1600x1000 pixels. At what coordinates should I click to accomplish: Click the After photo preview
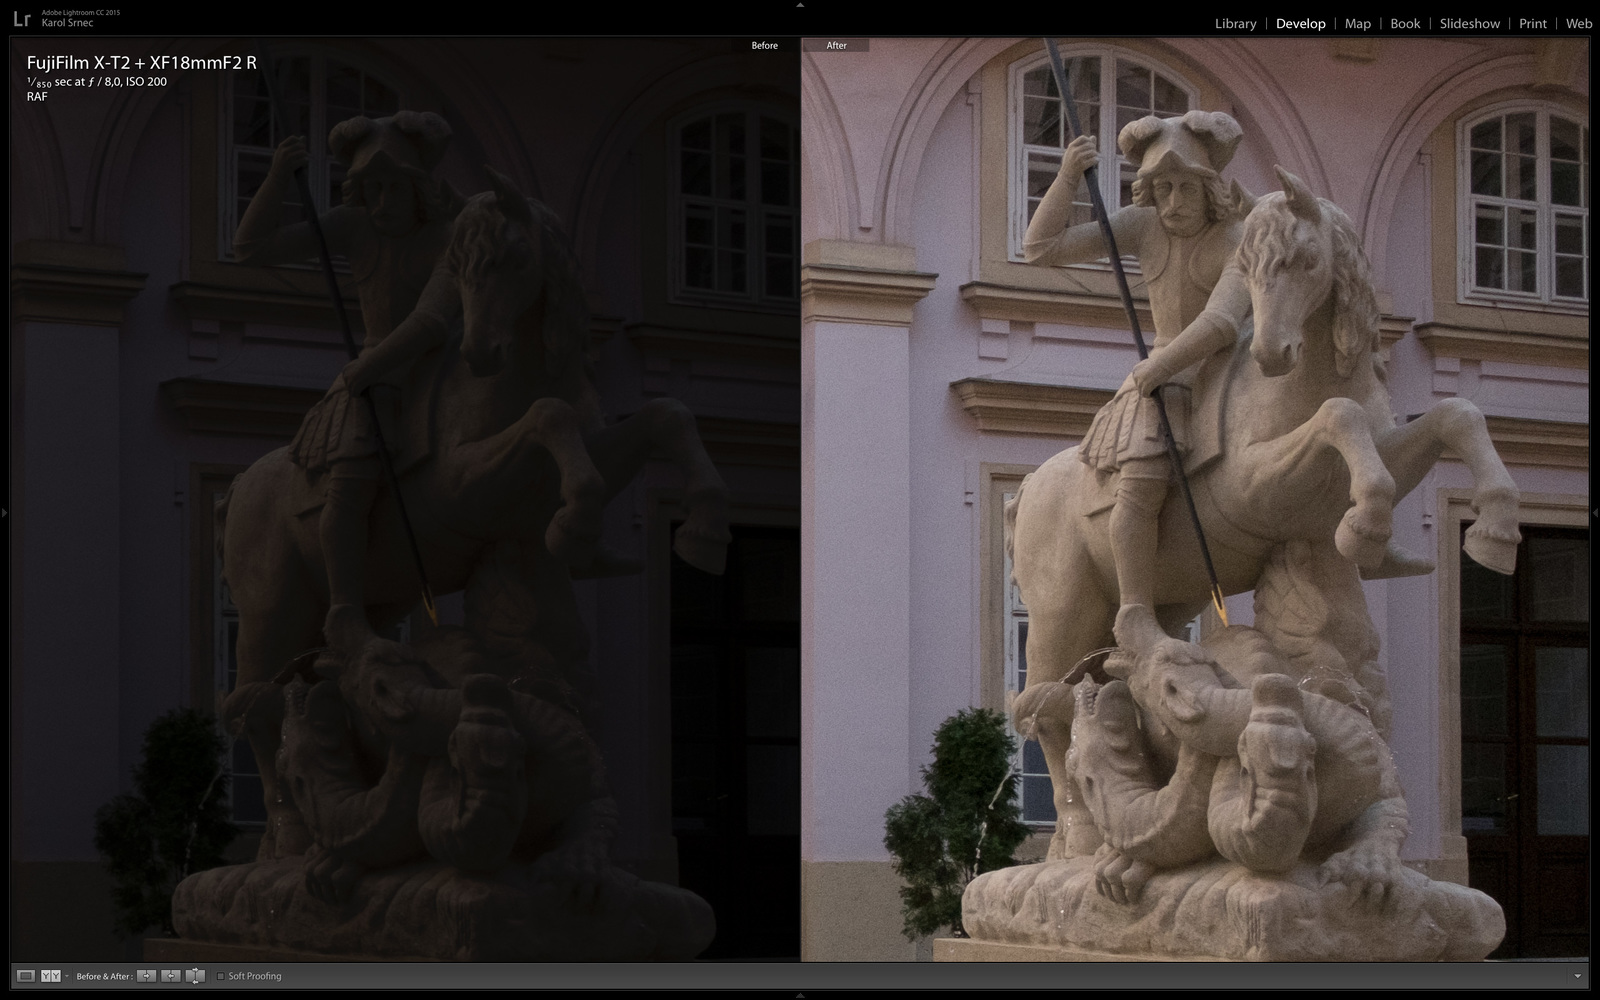tap(1194, 500)
